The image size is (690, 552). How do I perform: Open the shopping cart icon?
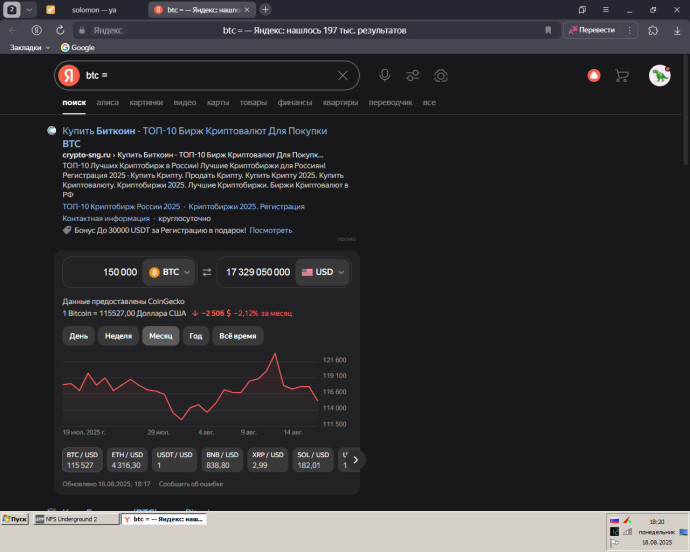pos(621,76)
